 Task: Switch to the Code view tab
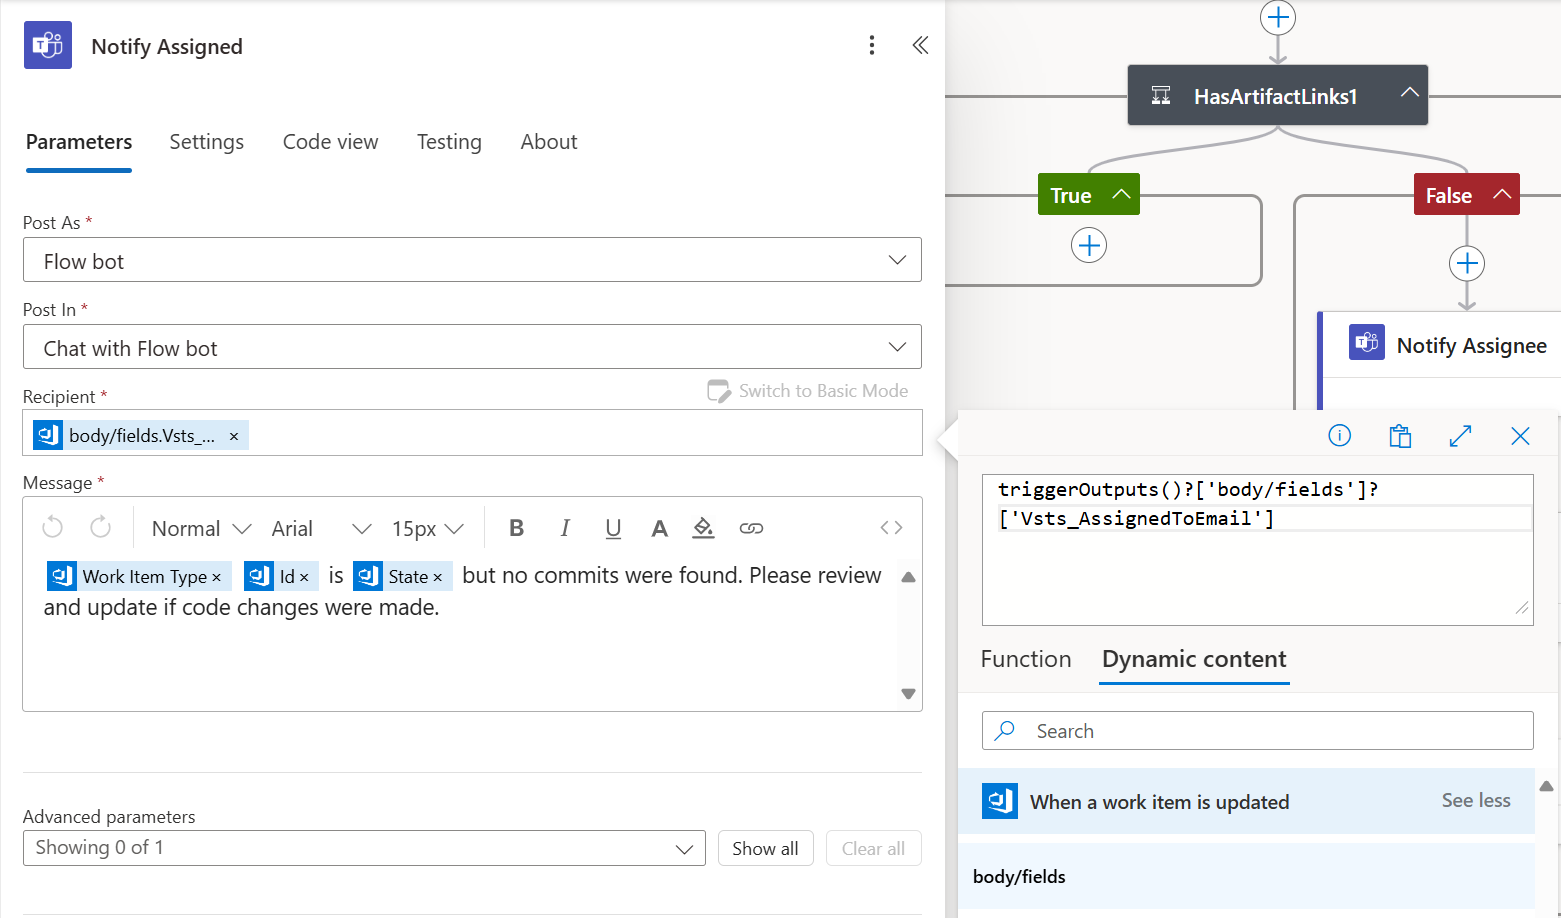tap(330, 142)
